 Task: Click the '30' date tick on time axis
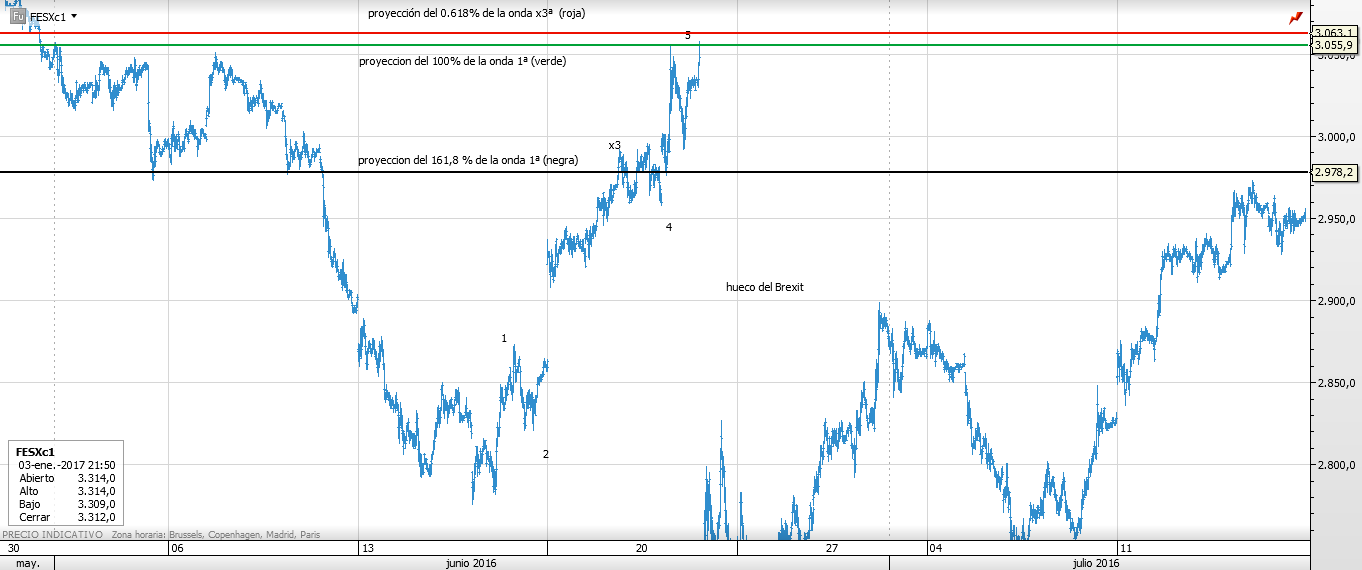click(x=13, y=549)
